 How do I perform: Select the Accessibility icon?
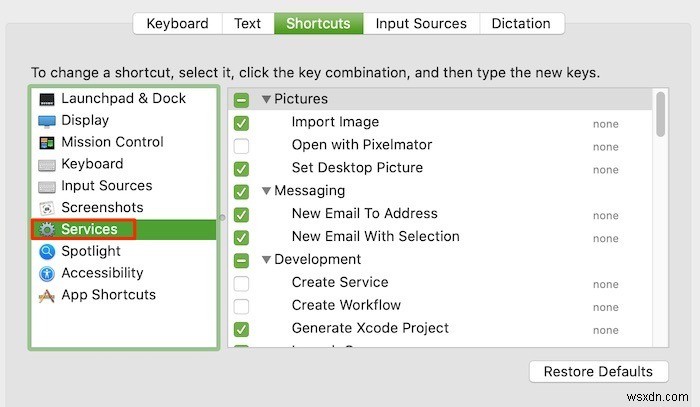(x=47, y=274)
